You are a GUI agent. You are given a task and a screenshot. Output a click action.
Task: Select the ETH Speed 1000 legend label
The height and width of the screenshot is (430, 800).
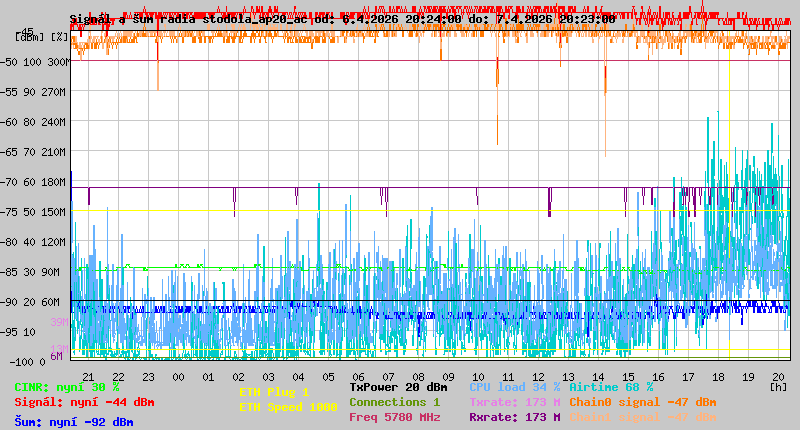pos(288,407)
